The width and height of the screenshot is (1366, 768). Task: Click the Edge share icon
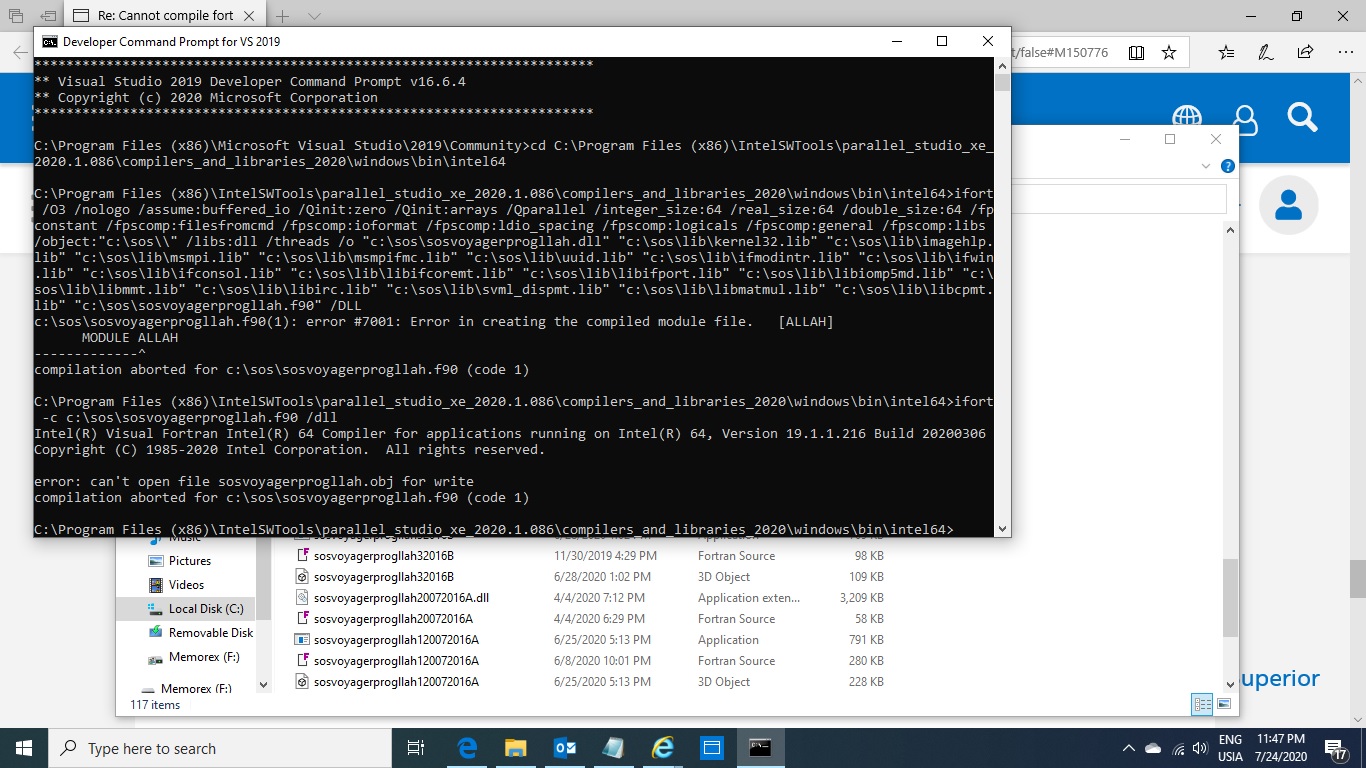coord(1304,52)
